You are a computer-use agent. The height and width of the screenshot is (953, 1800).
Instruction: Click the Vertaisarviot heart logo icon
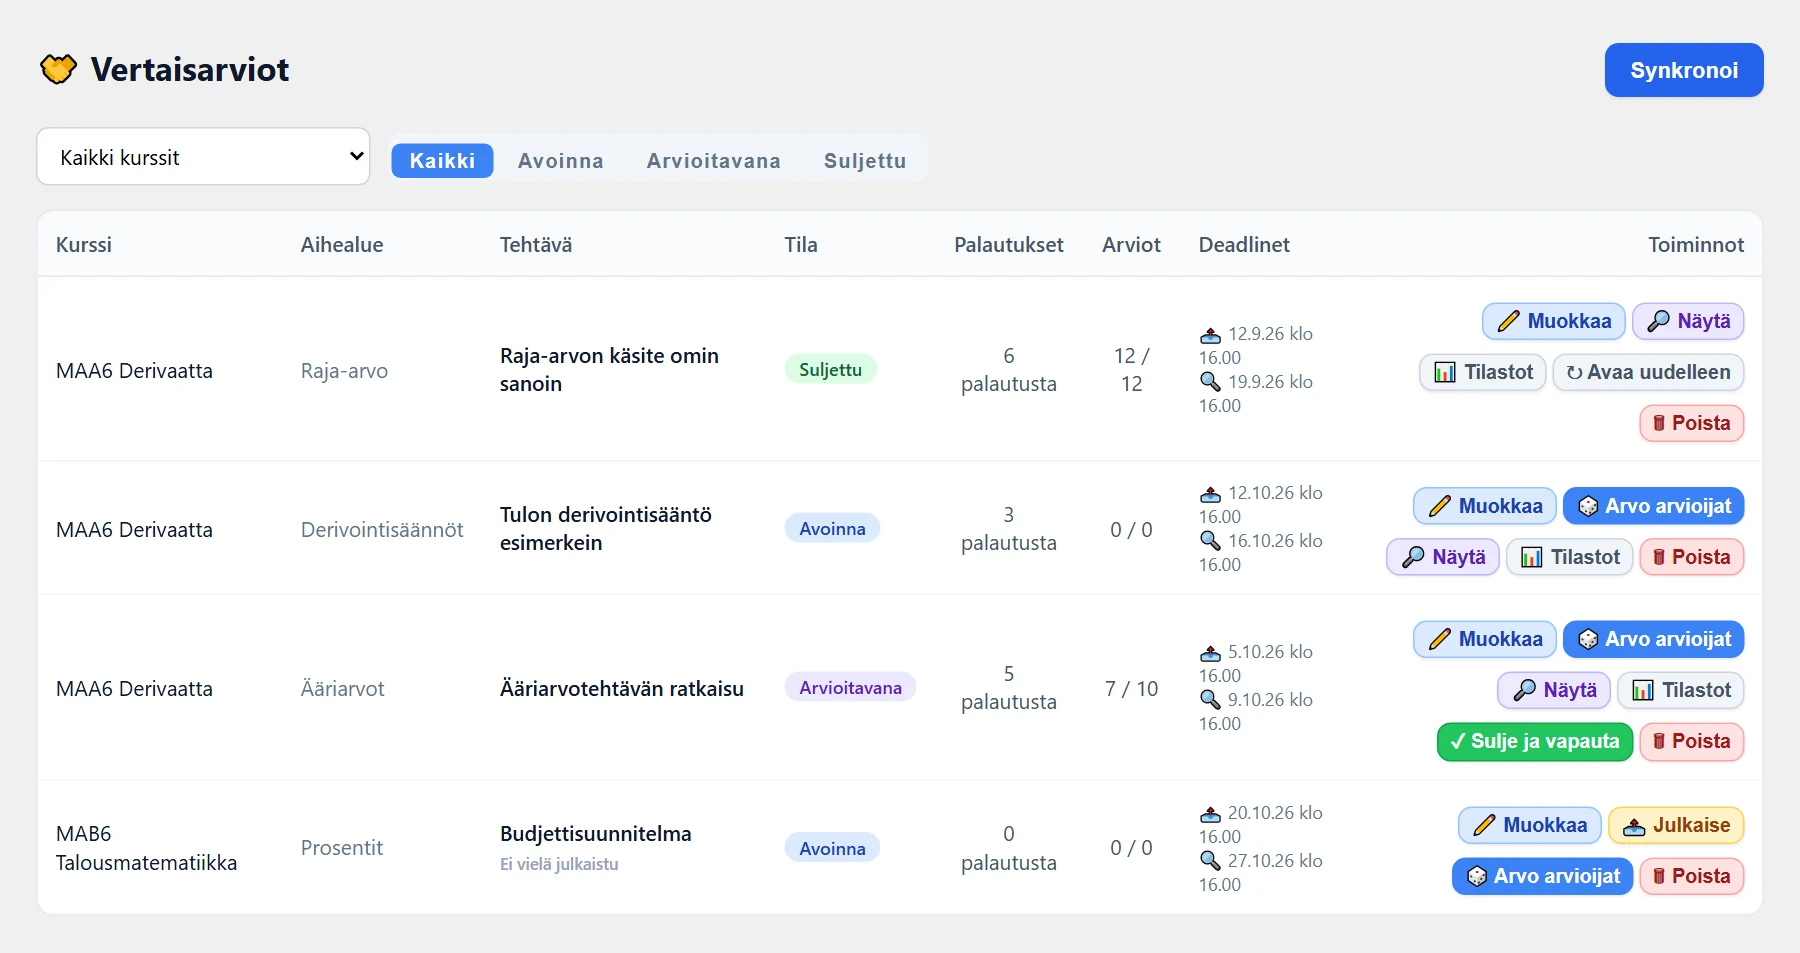pos(58,69)
